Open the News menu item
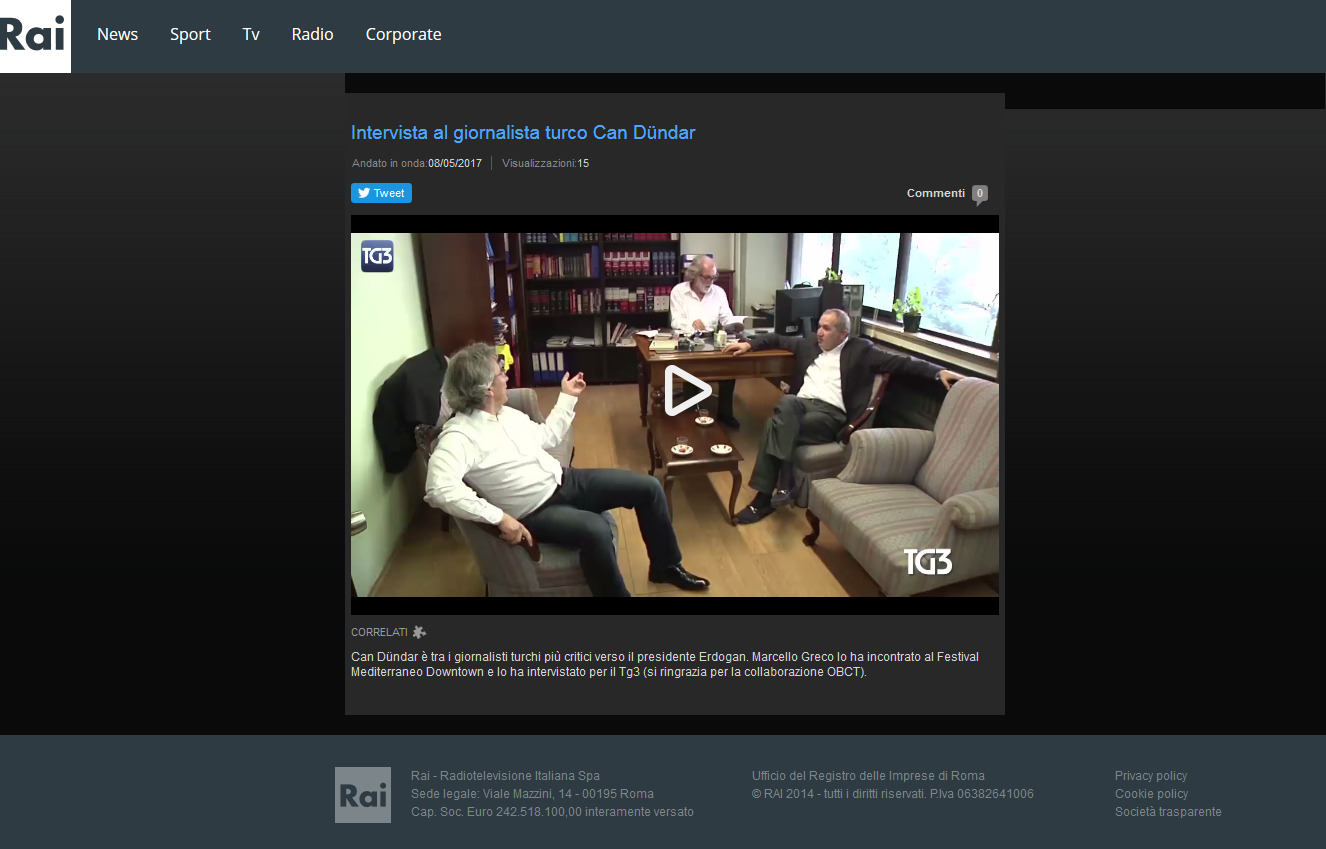The image size is (1326, 849). tap(117, 34)
